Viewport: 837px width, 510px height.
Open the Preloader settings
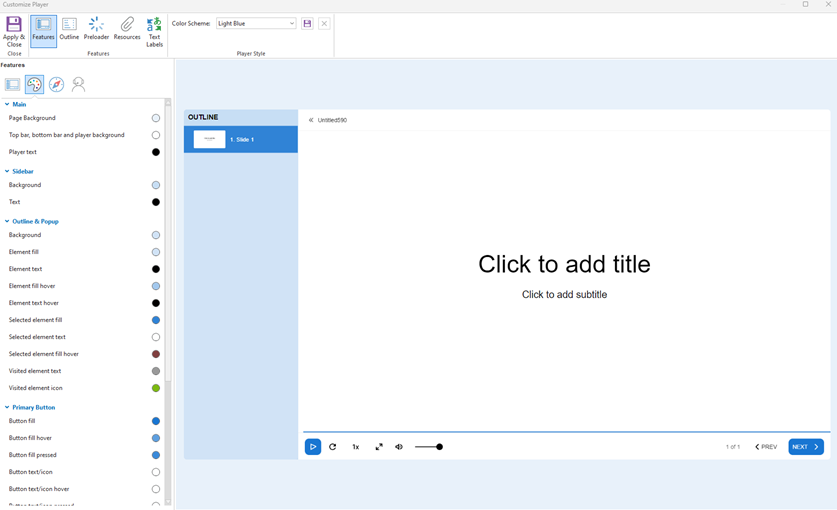coord(96,29)
